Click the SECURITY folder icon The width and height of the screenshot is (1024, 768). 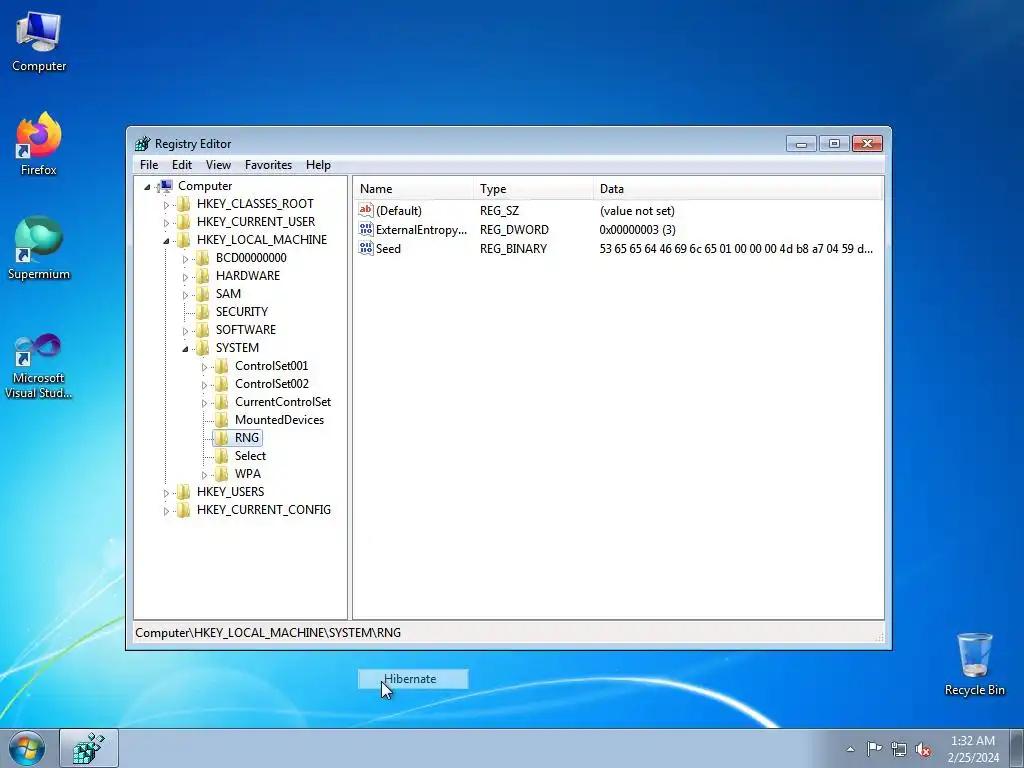pos(202,312)
